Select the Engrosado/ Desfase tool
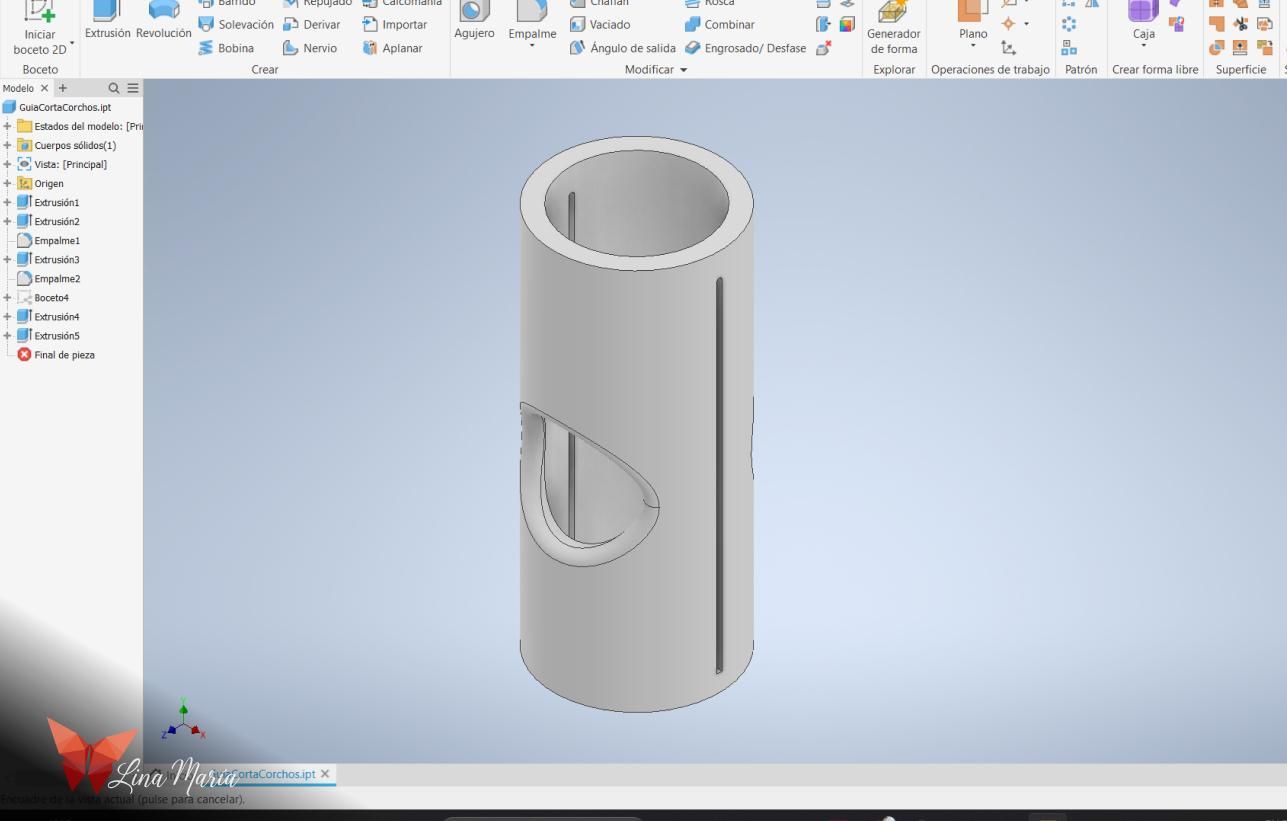Screen dimensions: 1287x821 (x=745, y=48)
